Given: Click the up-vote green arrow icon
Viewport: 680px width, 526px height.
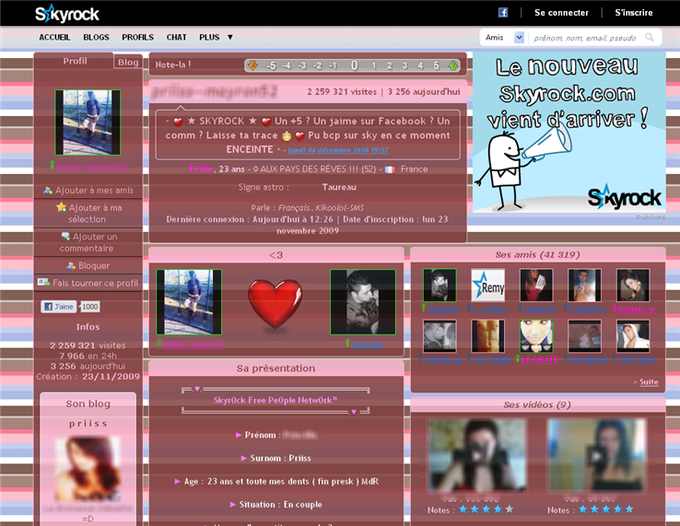Looking at the screenshot, I should [x=453, y=65].
